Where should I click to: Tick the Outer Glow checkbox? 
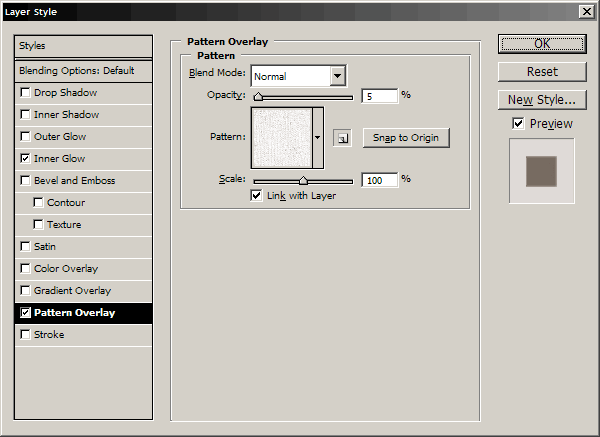point(25,137)
